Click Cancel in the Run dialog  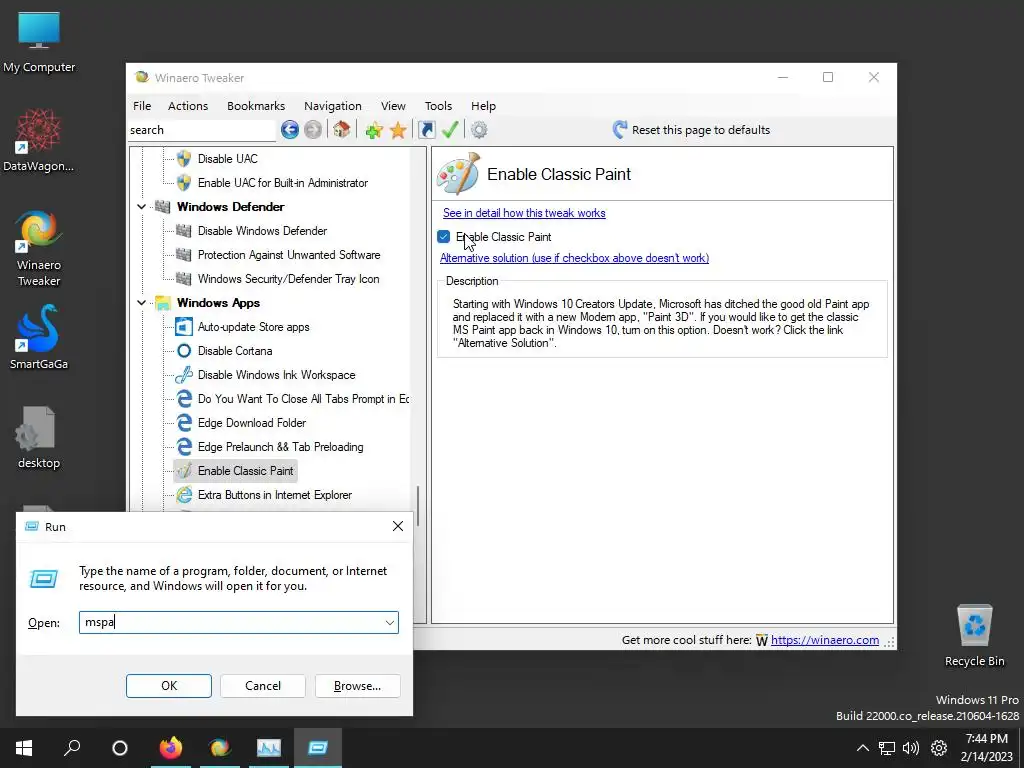point(263,686)
